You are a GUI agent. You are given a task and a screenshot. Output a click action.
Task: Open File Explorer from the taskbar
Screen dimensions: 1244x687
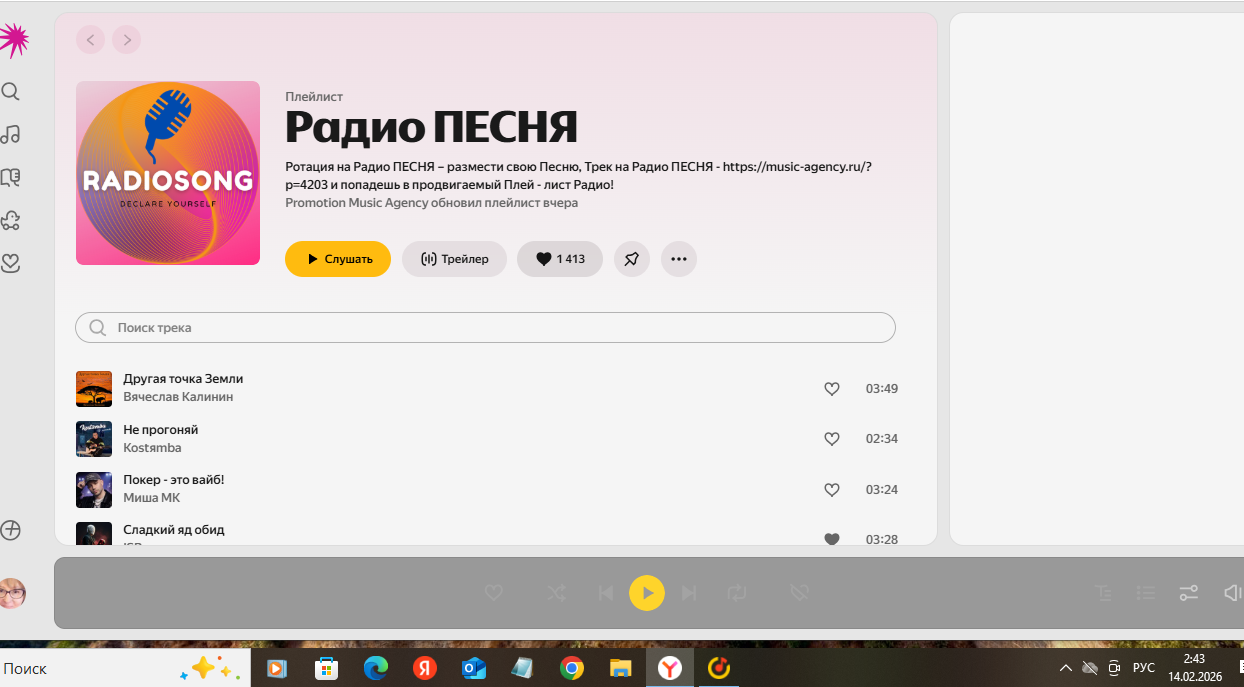coord(621,669)
